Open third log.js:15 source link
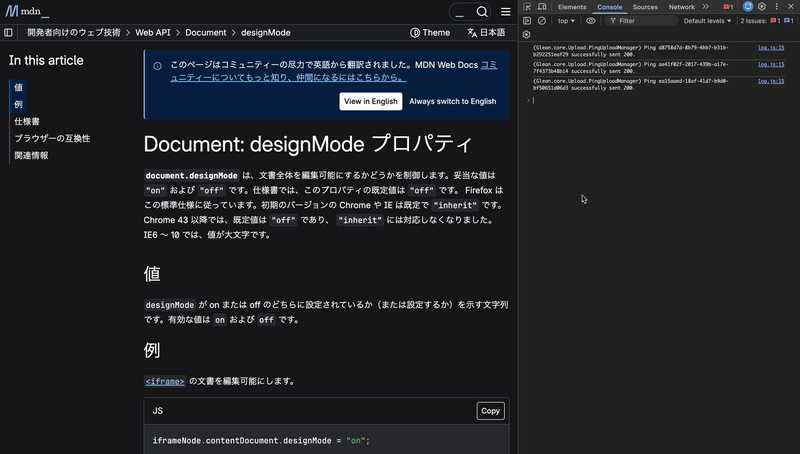The width and height of the screenshot is (800, 454). pos(771,81)
